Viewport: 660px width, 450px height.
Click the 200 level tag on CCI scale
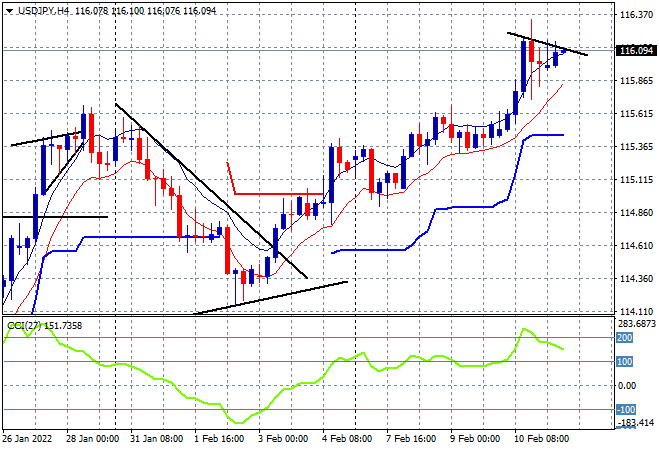625,338
